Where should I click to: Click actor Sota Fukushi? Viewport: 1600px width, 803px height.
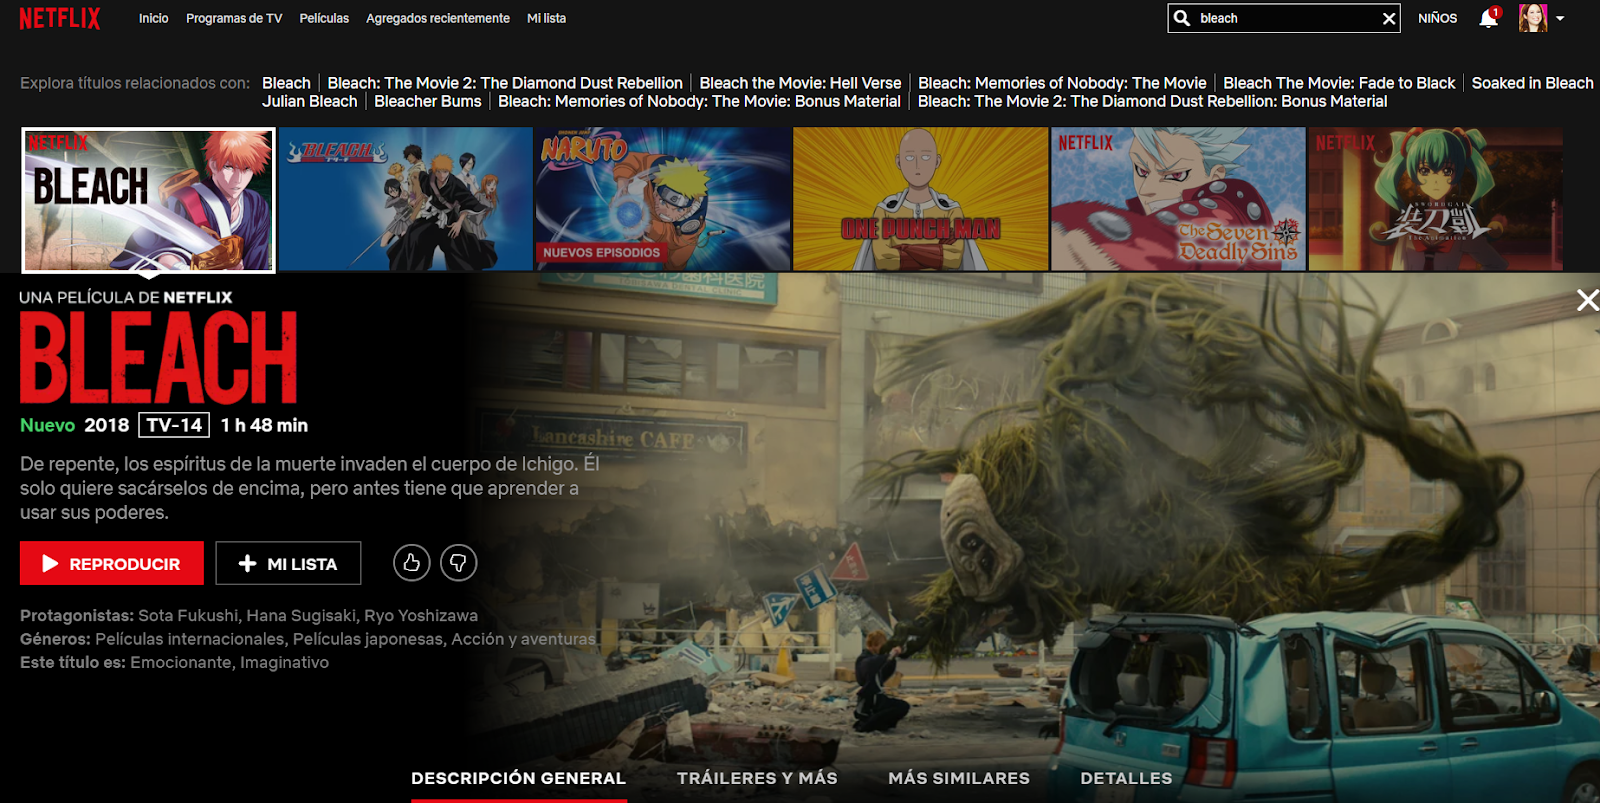click(188, 615)
